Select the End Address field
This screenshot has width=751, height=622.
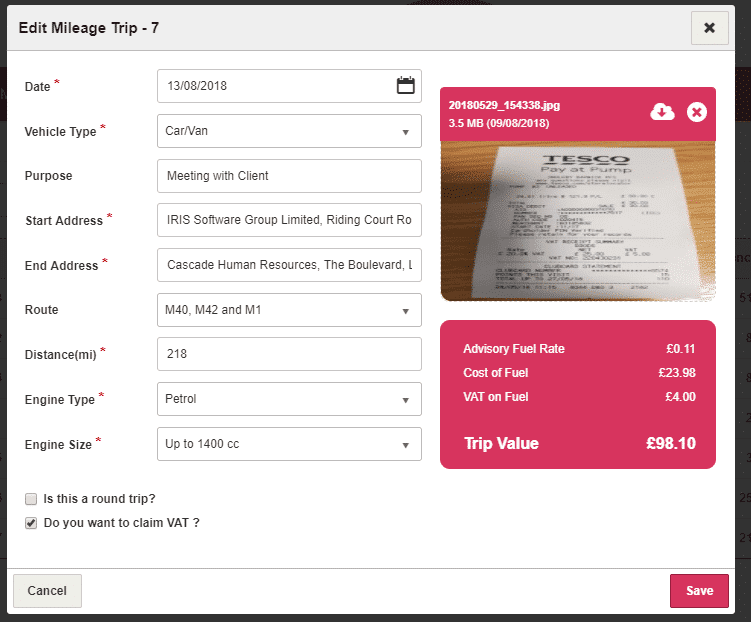coord(289,265)
